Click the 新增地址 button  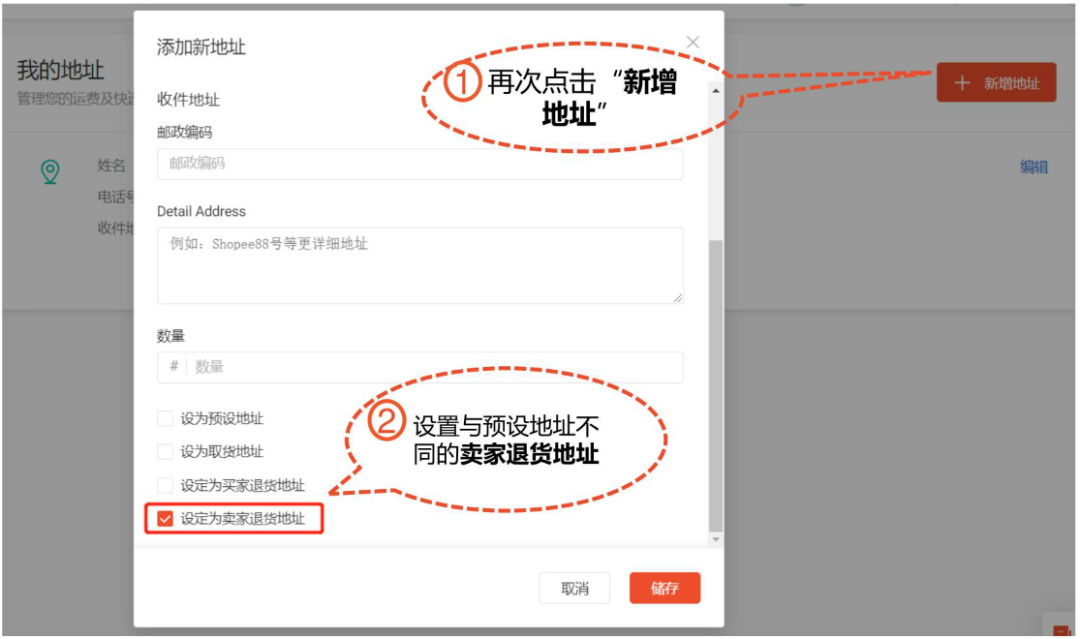click(x=996, y=82)
